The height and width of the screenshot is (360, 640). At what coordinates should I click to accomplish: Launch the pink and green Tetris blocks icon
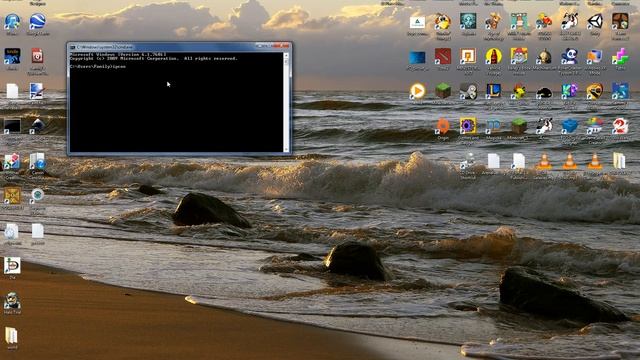(x=620, y=56)
